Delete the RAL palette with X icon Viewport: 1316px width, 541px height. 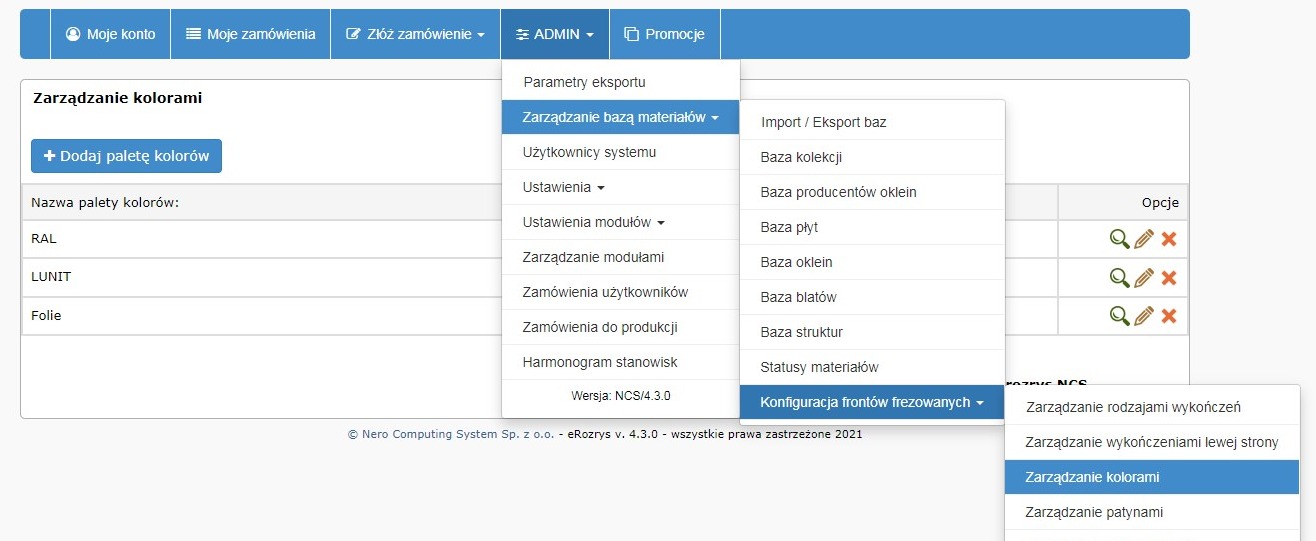(x=1168, y=239)
